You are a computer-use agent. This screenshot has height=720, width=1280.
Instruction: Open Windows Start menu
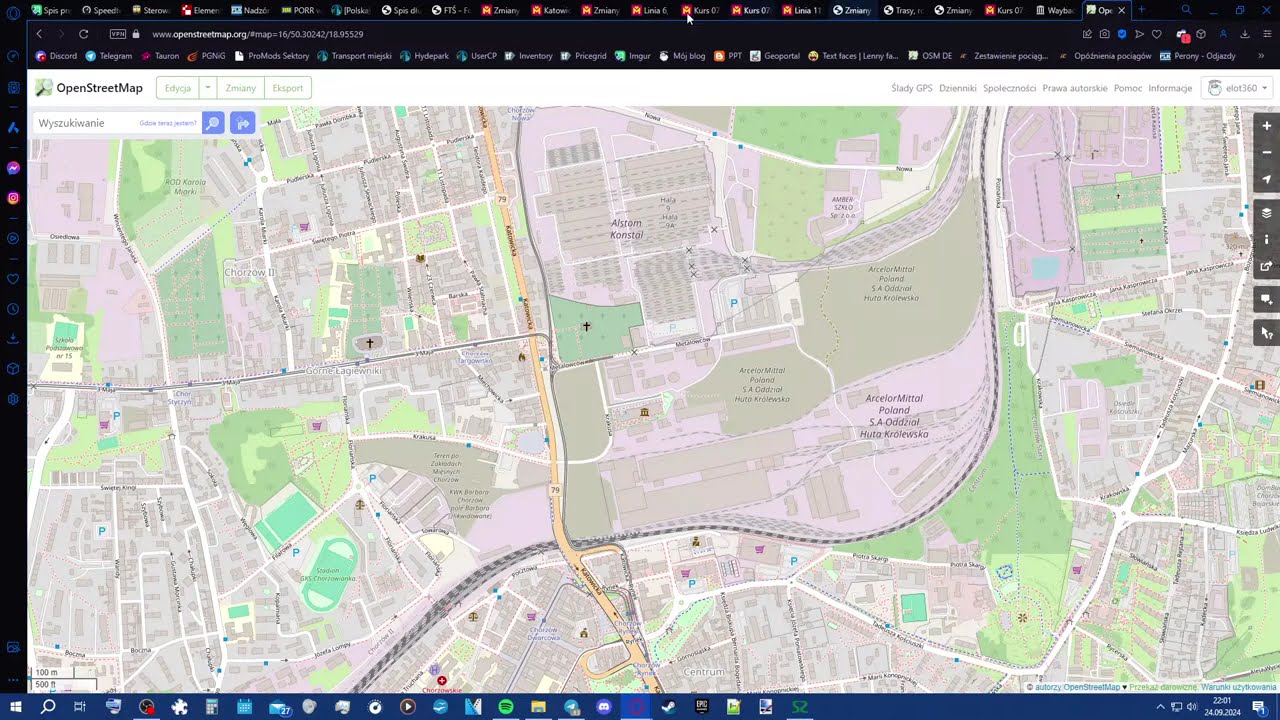point(15,707)
